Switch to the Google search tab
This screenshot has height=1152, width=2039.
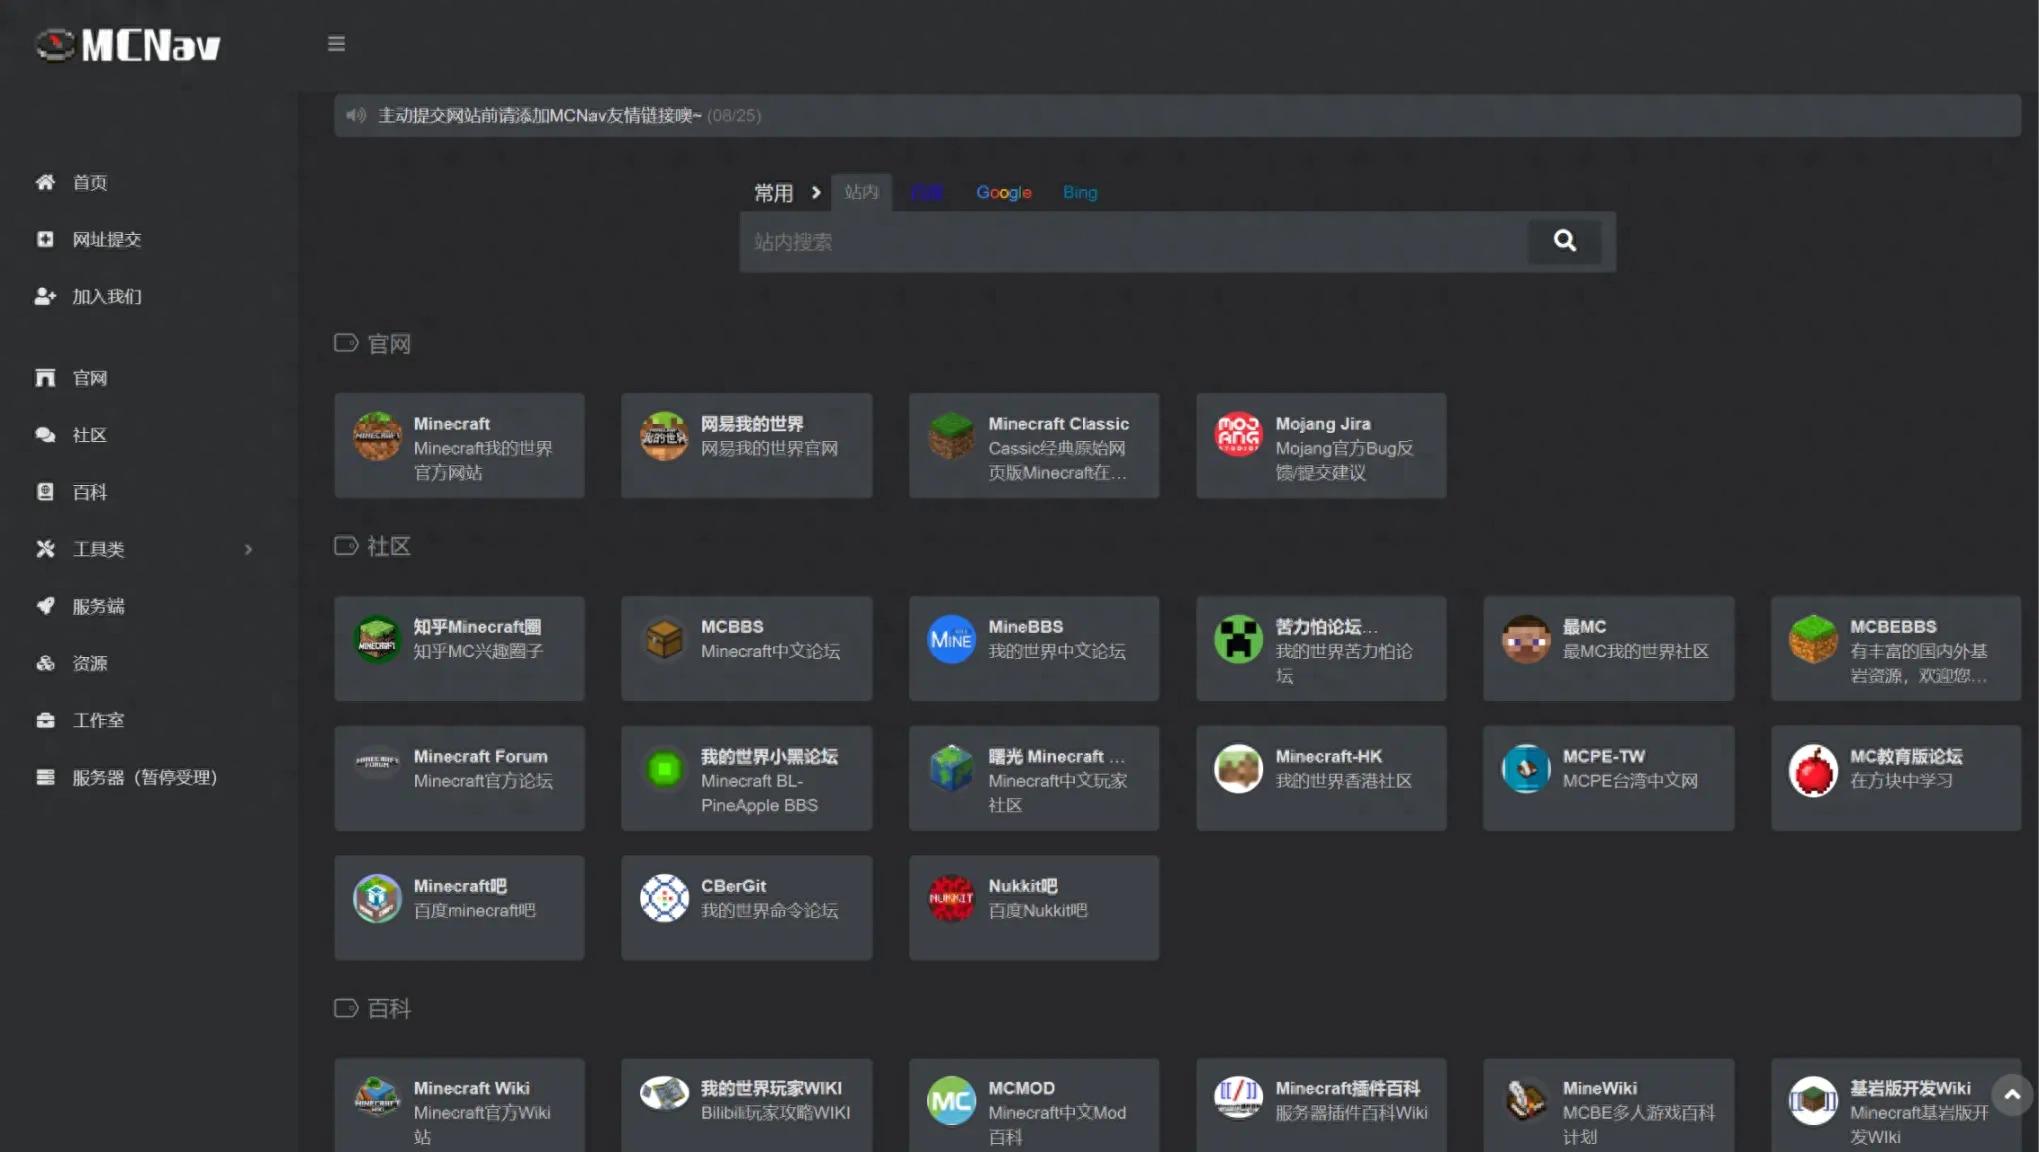point(1003,192)
